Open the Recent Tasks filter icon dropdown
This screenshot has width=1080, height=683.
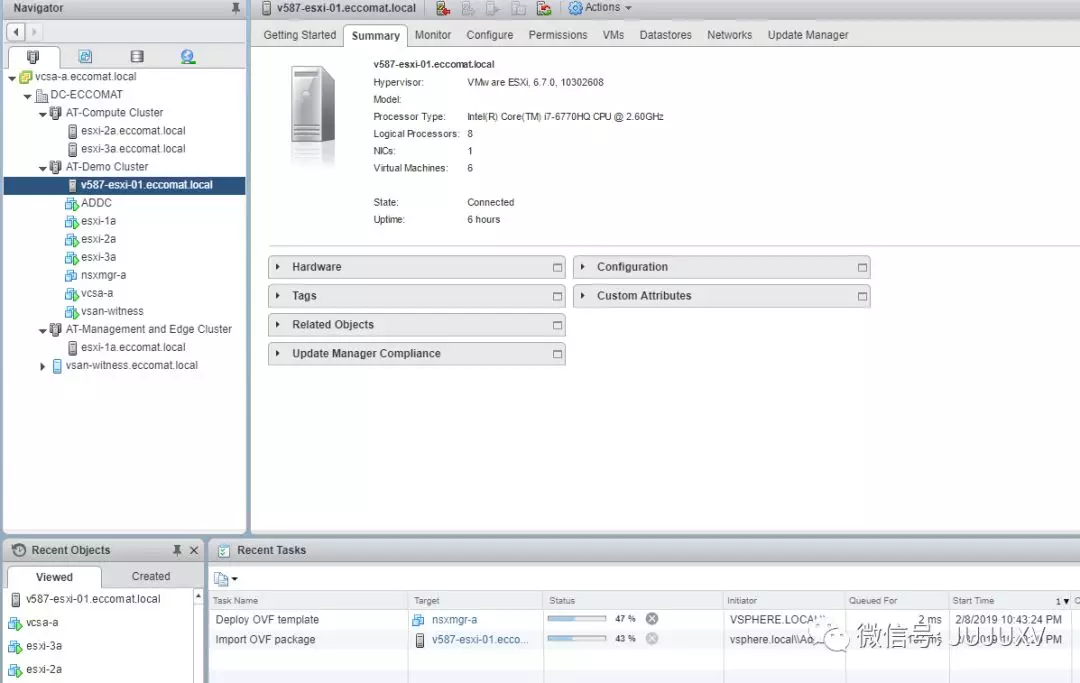point(225,578)
